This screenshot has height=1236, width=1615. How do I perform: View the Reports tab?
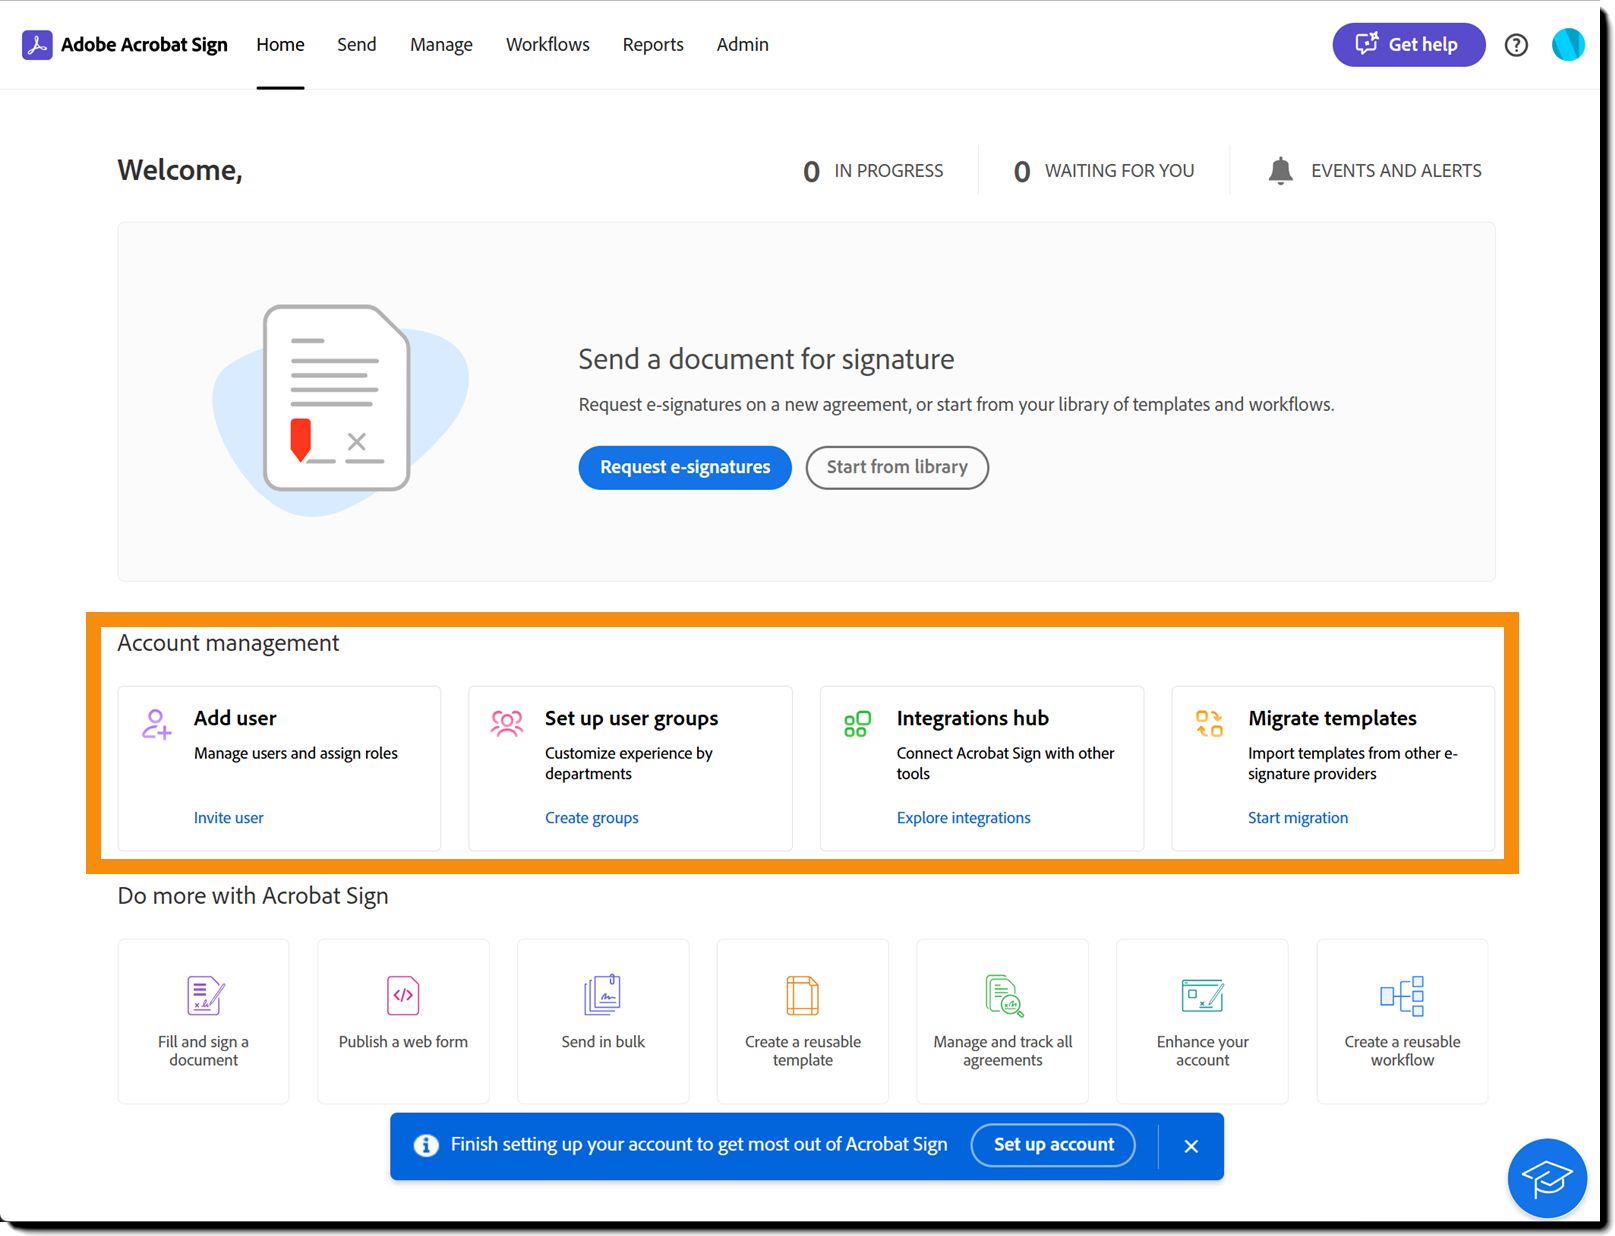pyautogui.click(x=653, y=45)
